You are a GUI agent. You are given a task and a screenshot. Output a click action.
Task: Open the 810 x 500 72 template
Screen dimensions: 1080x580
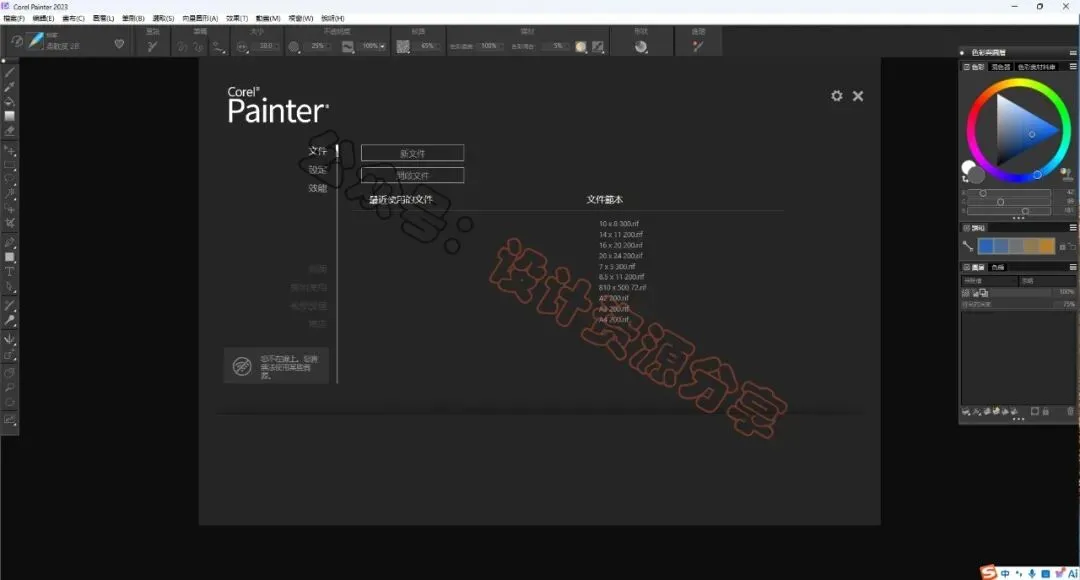point(622,287)
